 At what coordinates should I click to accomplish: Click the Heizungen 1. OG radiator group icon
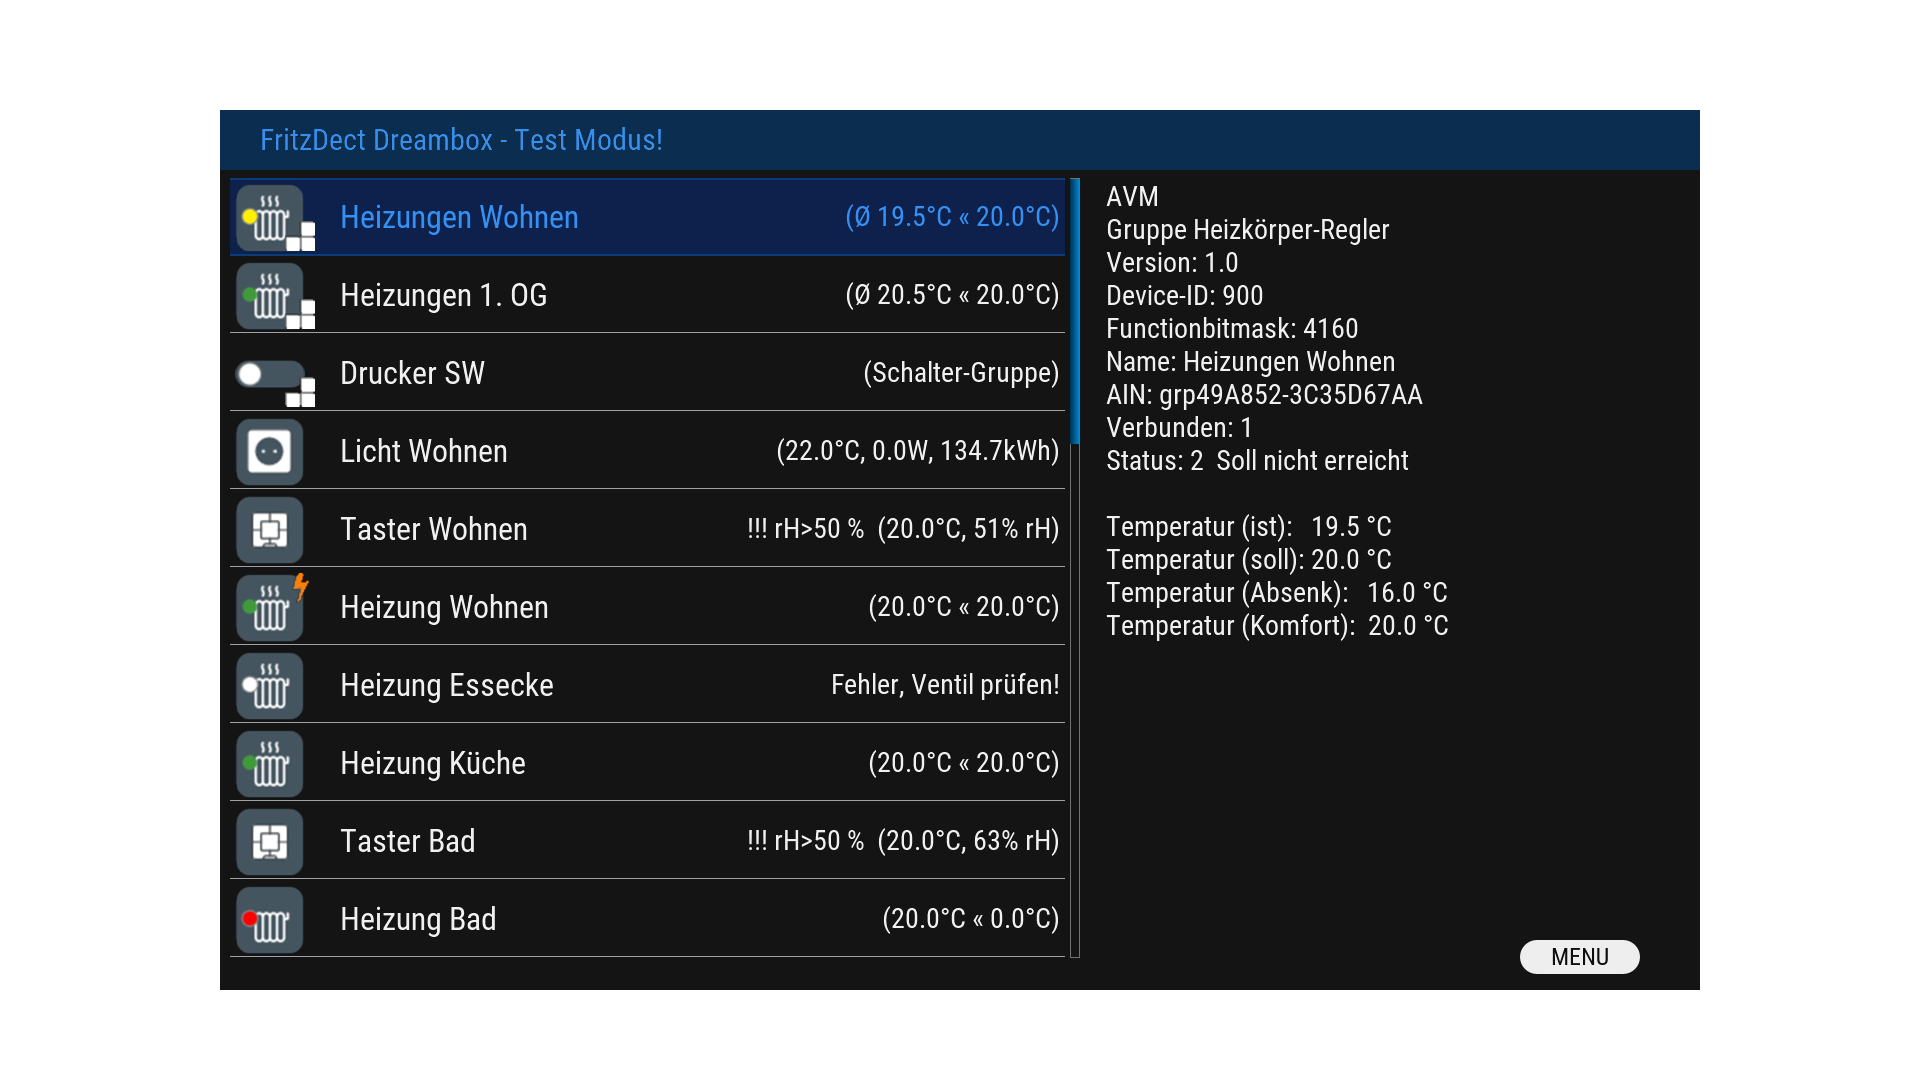coord(271,296)
